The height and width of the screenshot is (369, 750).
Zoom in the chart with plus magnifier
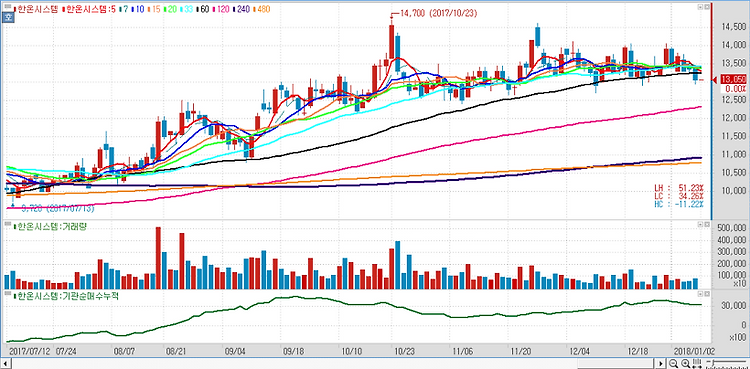[685, 364]
